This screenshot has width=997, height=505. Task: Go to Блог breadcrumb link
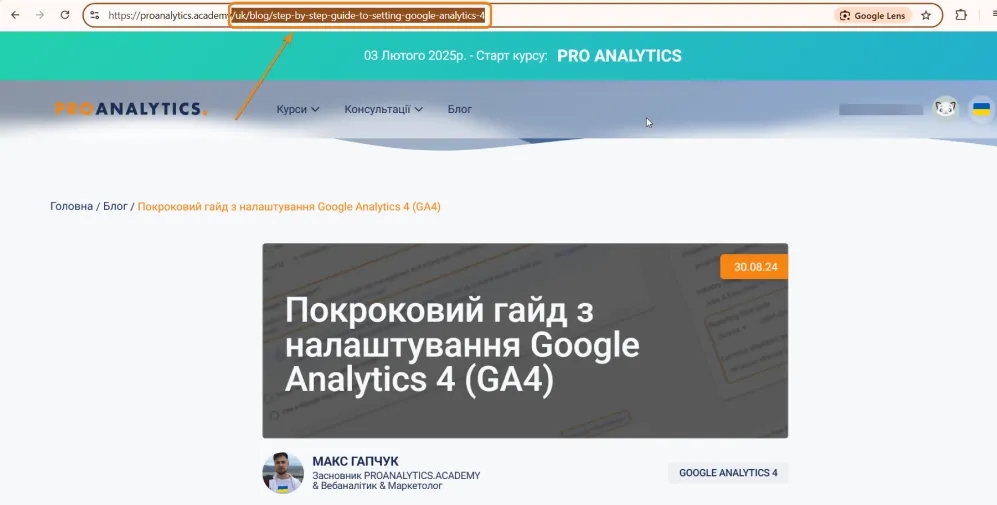(x=115, y=206)
